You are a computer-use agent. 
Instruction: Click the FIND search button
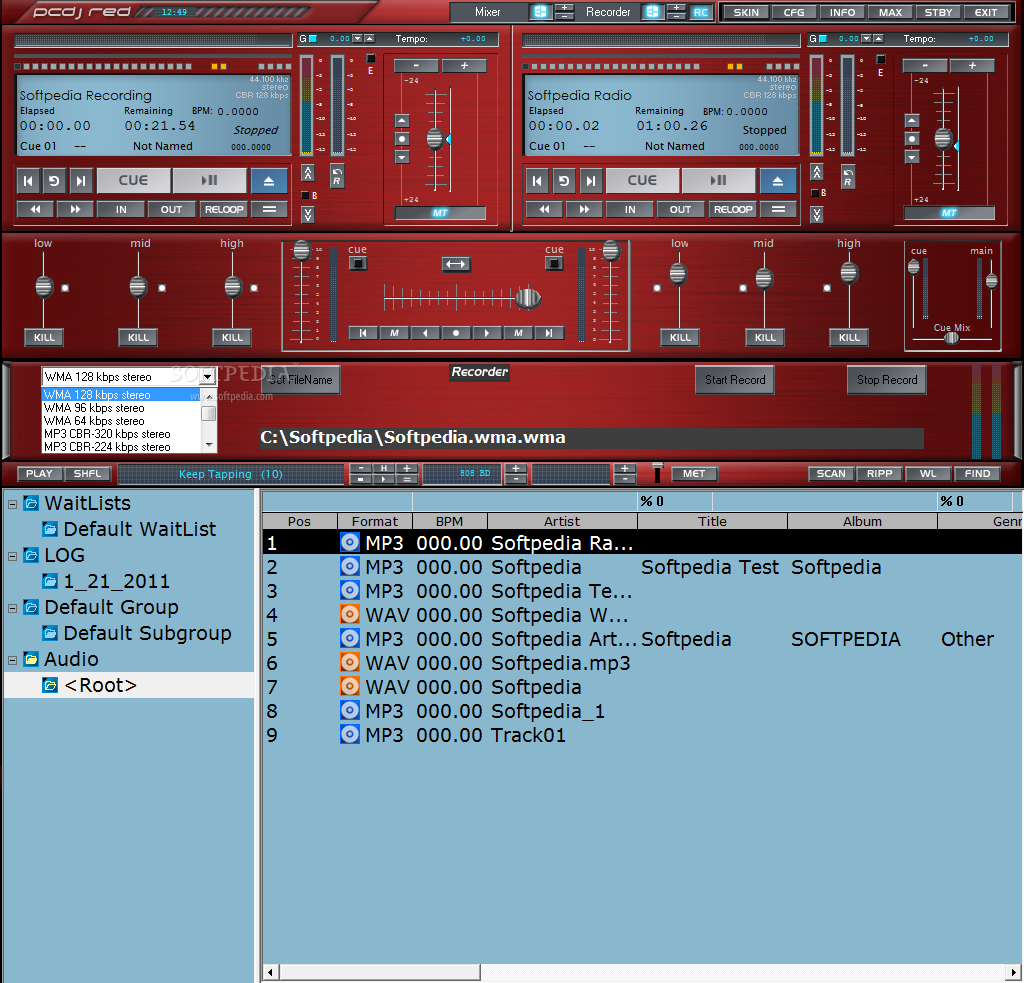(x=978, y=474)
